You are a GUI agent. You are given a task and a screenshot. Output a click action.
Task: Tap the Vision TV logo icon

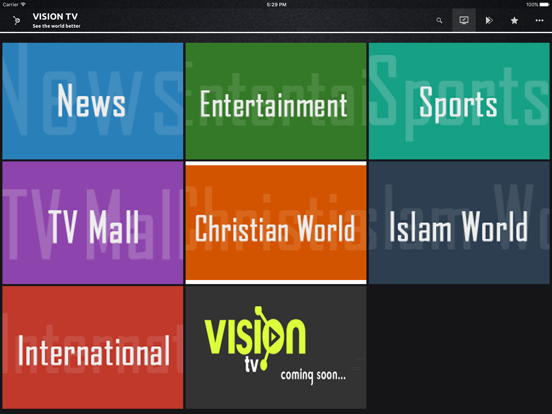[x=16, y=21]
